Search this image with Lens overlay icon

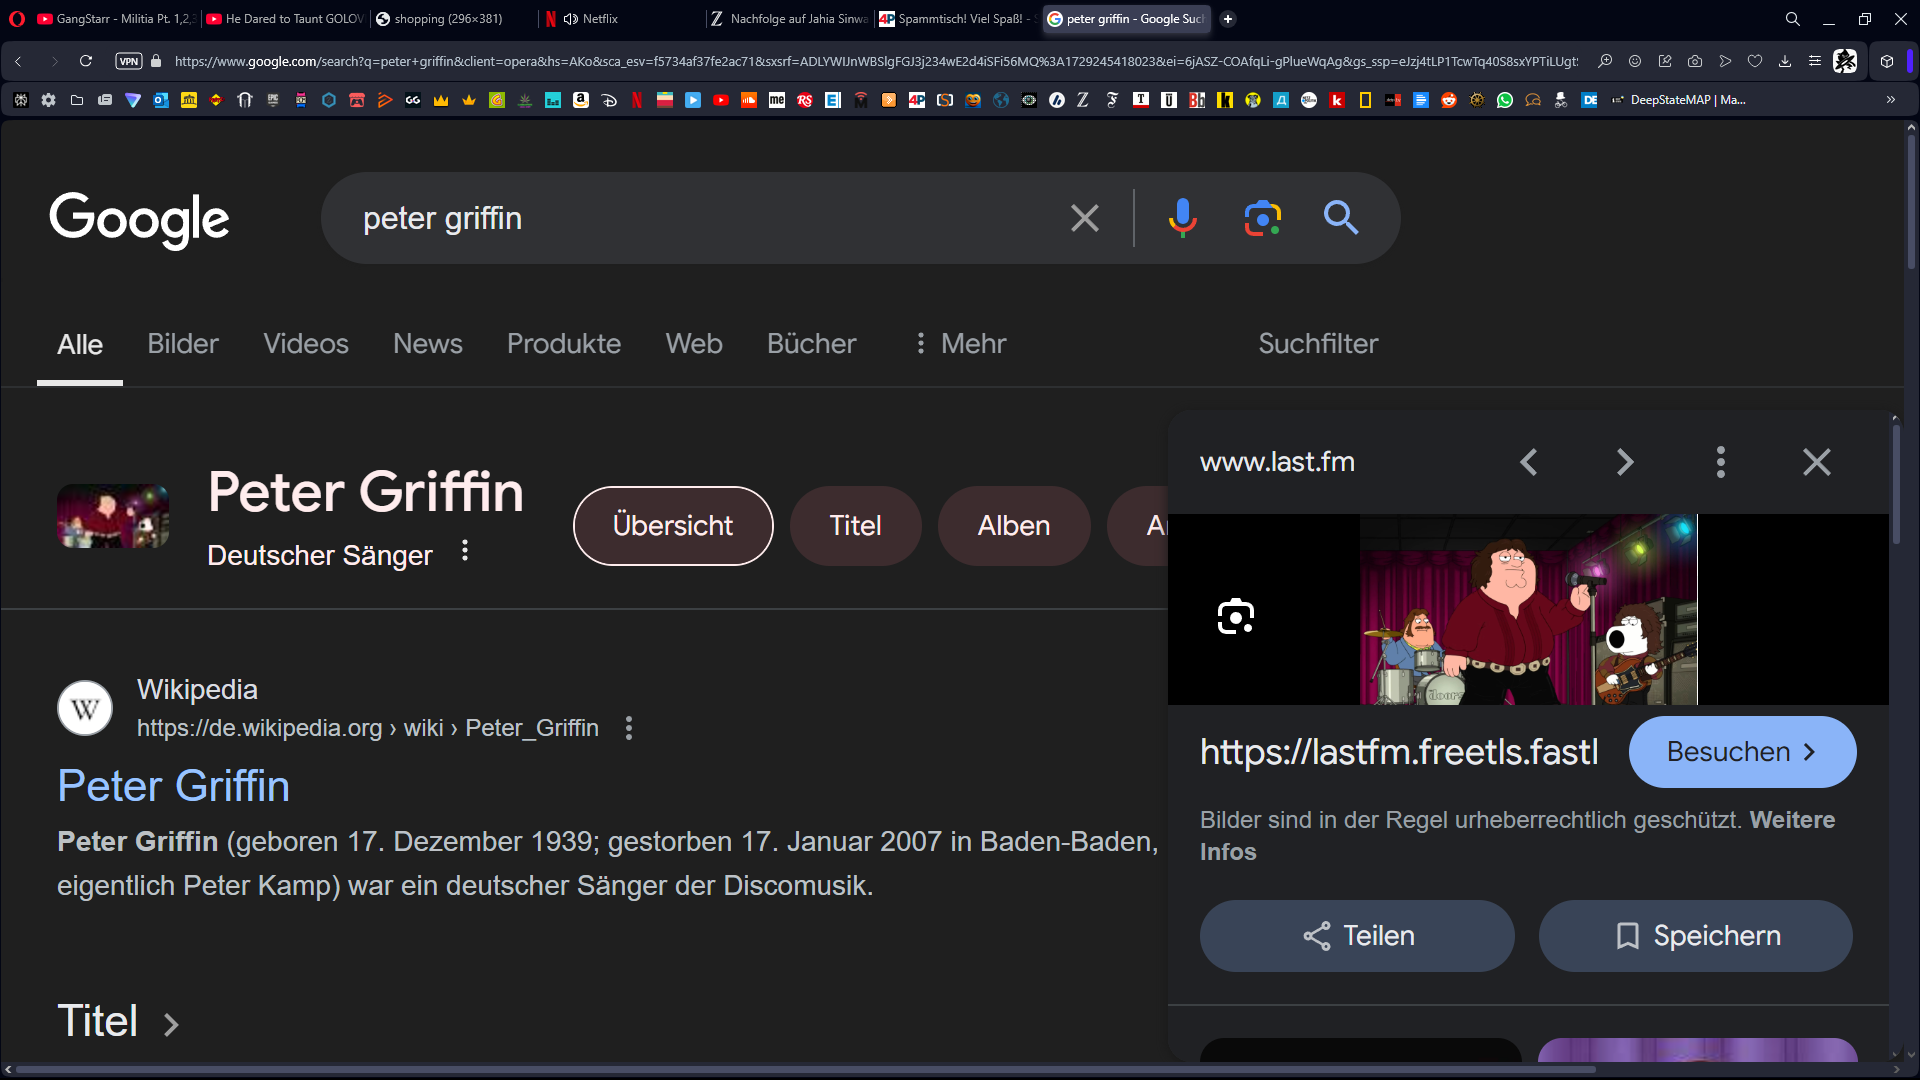pyautogui.click(x=1236, y=617)
